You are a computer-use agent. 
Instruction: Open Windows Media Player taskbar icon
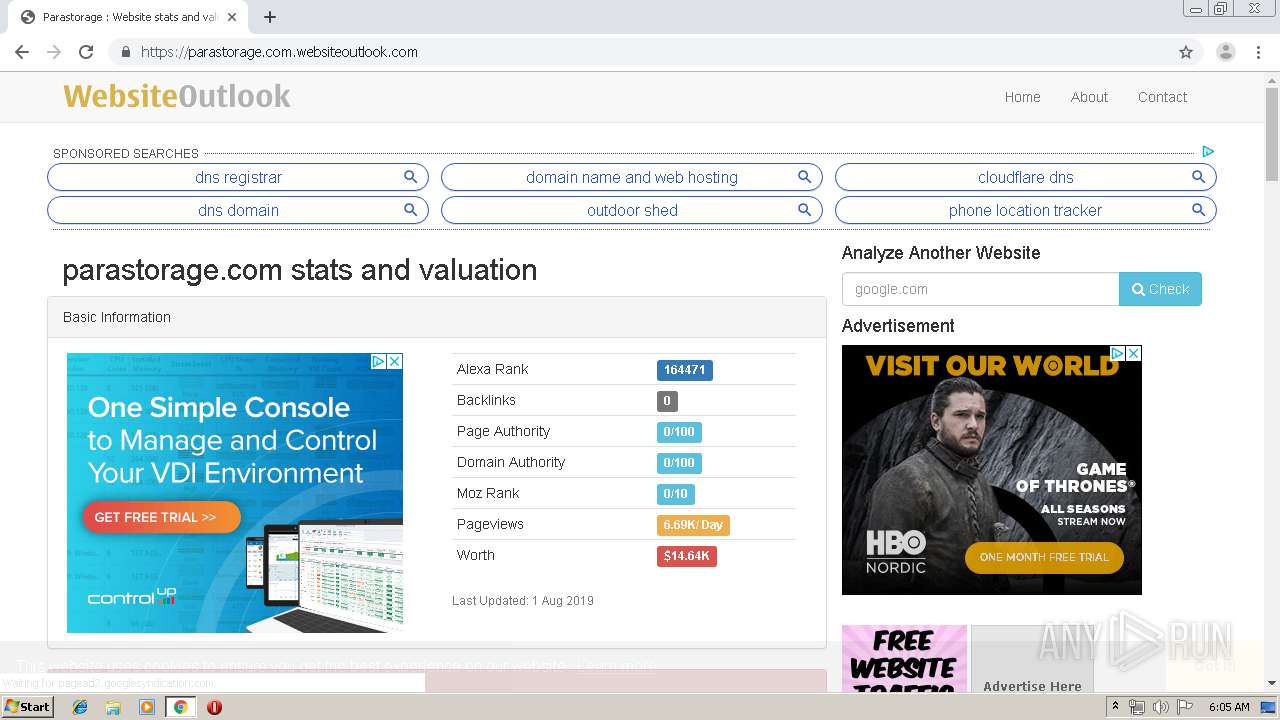click(147, 707)
